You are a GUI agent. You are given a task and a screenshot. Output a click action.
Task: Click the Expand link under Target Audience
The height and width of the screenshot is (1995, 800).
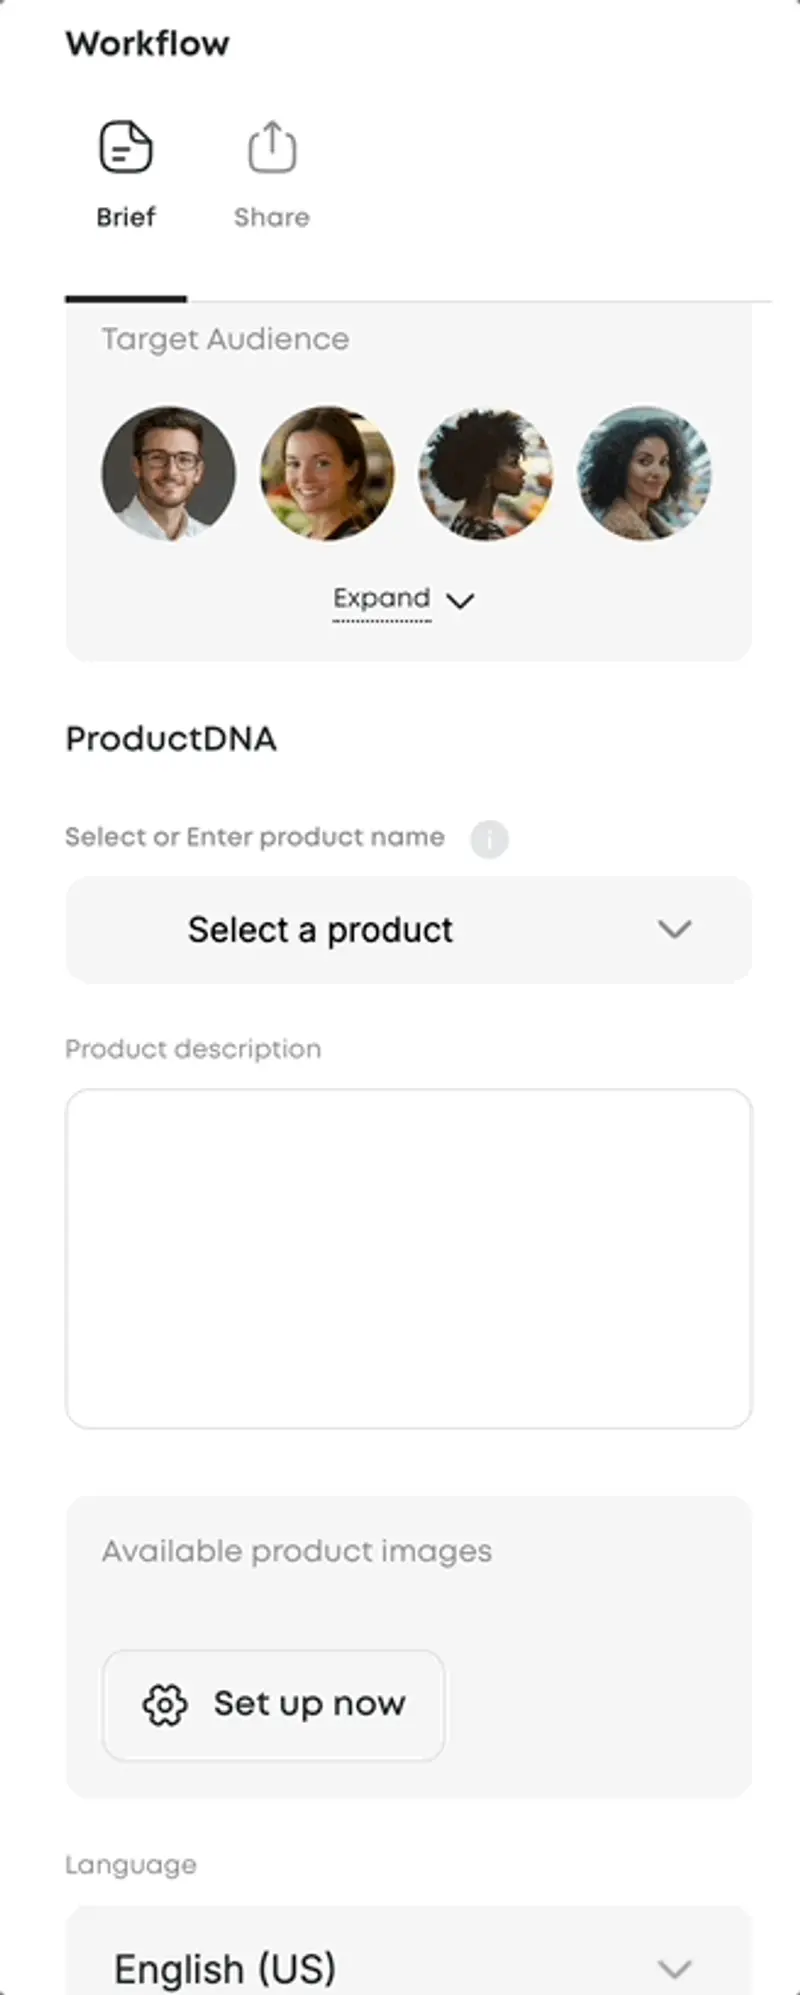(382, 598)
